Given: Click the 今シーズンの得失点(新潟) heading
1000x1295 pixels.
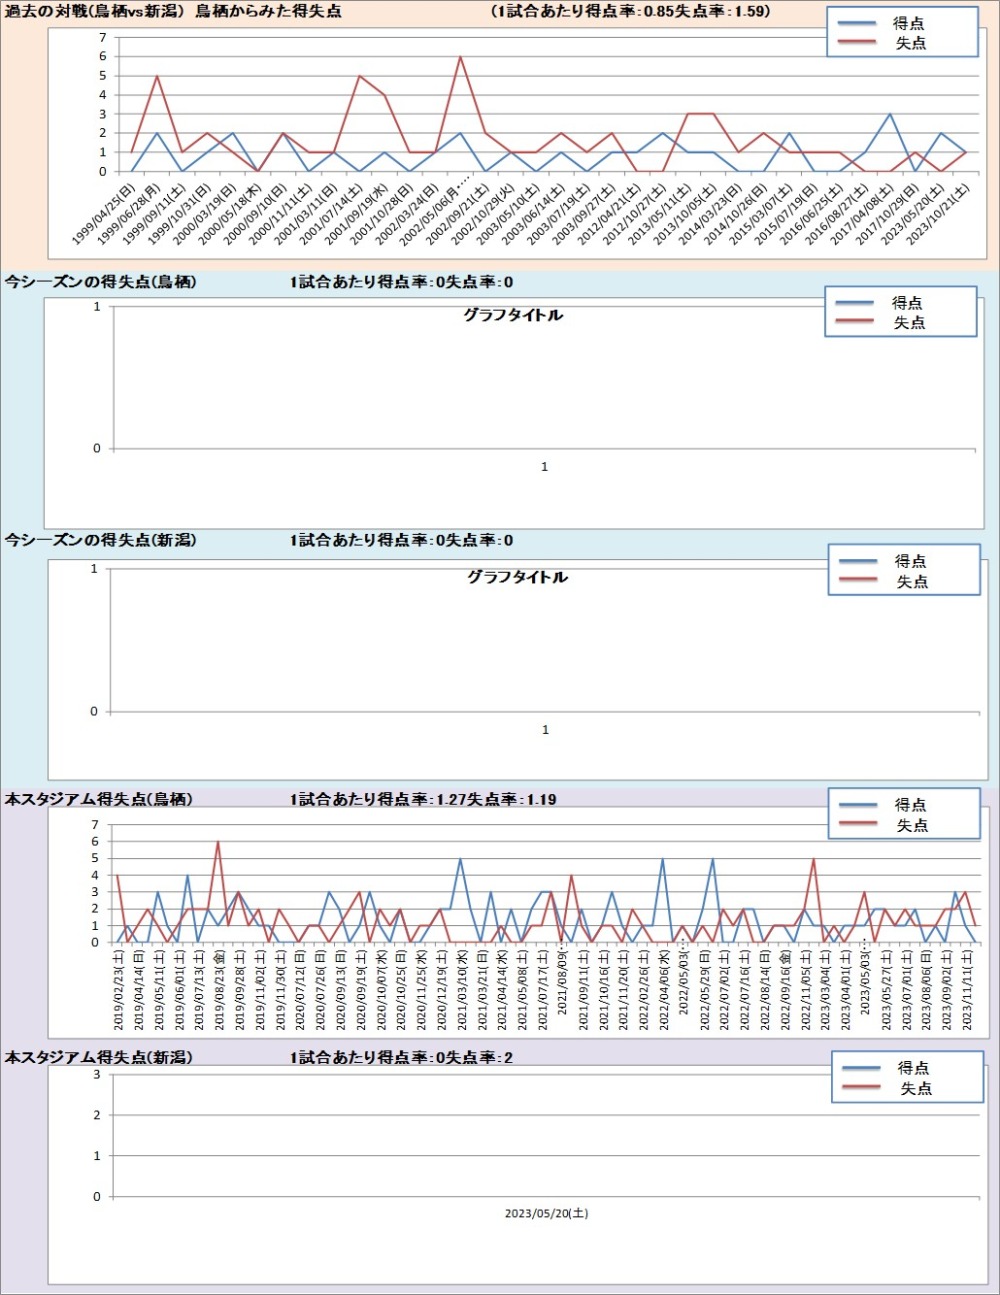Looking at the screenshot, I should pos(100,540).
